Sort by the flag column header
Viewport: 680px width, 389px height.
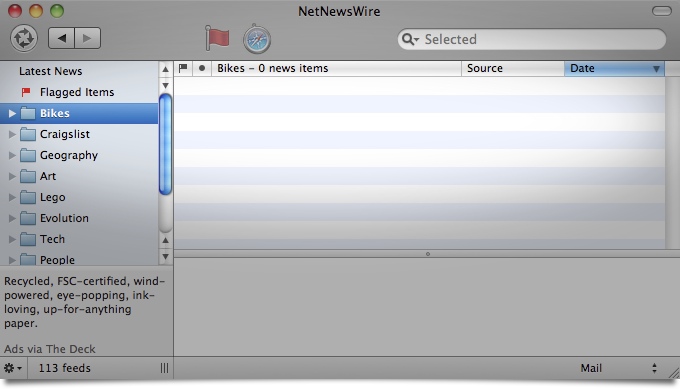pyautogui.click(x=183, y=68)
